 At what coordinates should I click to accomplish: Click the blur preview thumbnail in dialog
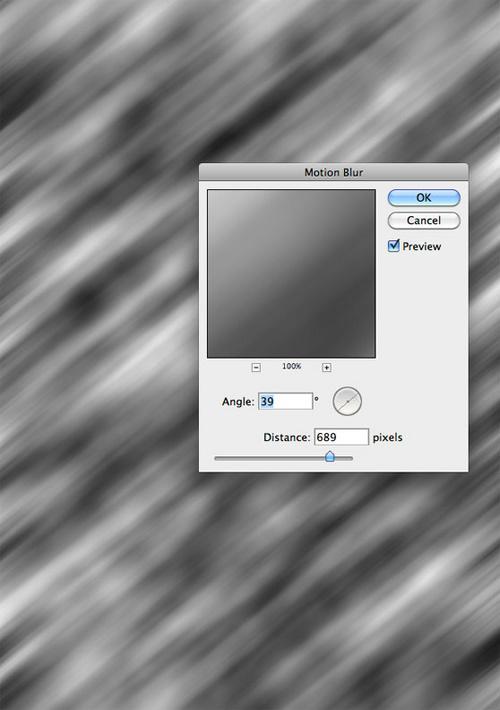[x=291, y=273]
